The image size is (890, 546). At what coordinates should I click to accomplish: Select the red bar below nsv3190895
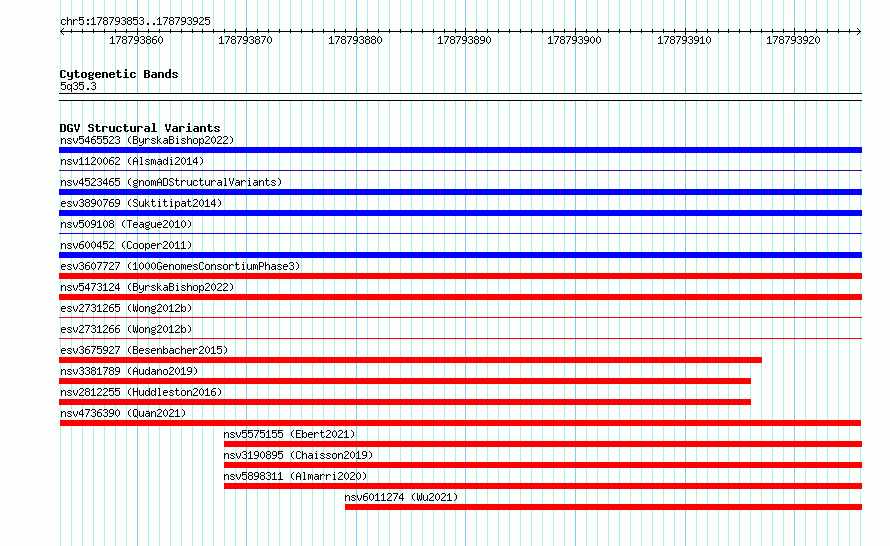coord(543,465)
